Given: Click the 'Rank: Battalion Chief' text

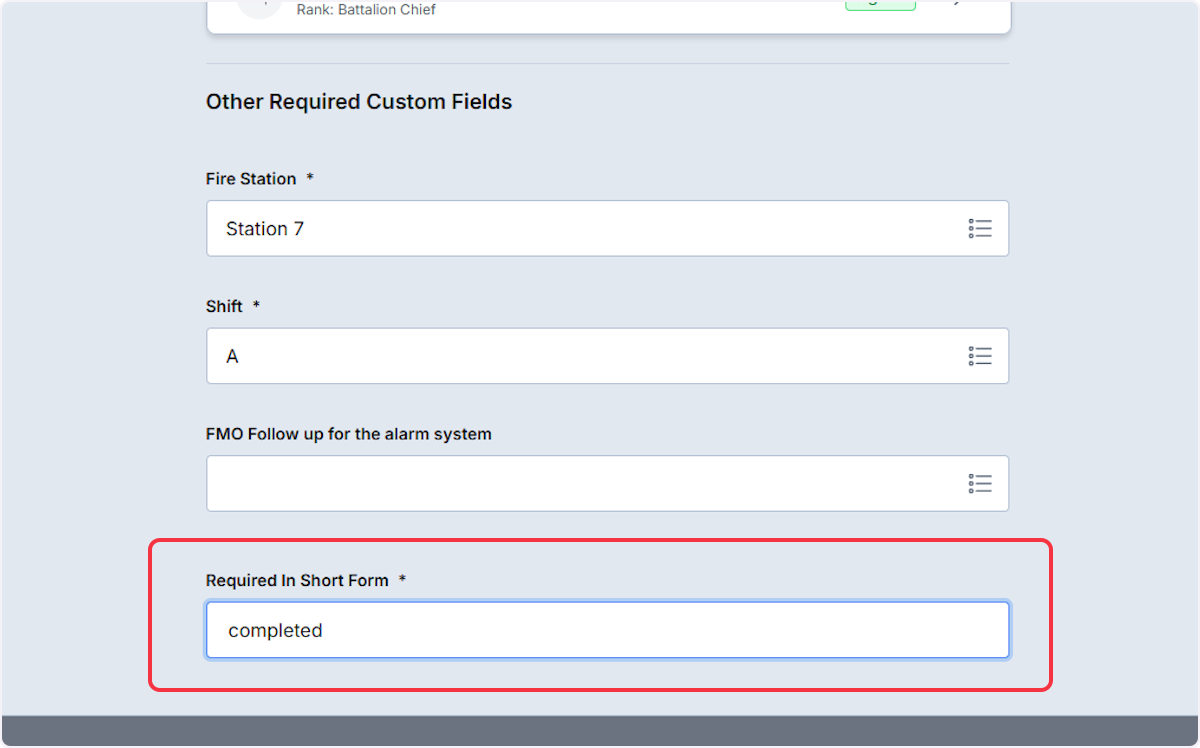Looking at the screenshot, I should (366, 10).
